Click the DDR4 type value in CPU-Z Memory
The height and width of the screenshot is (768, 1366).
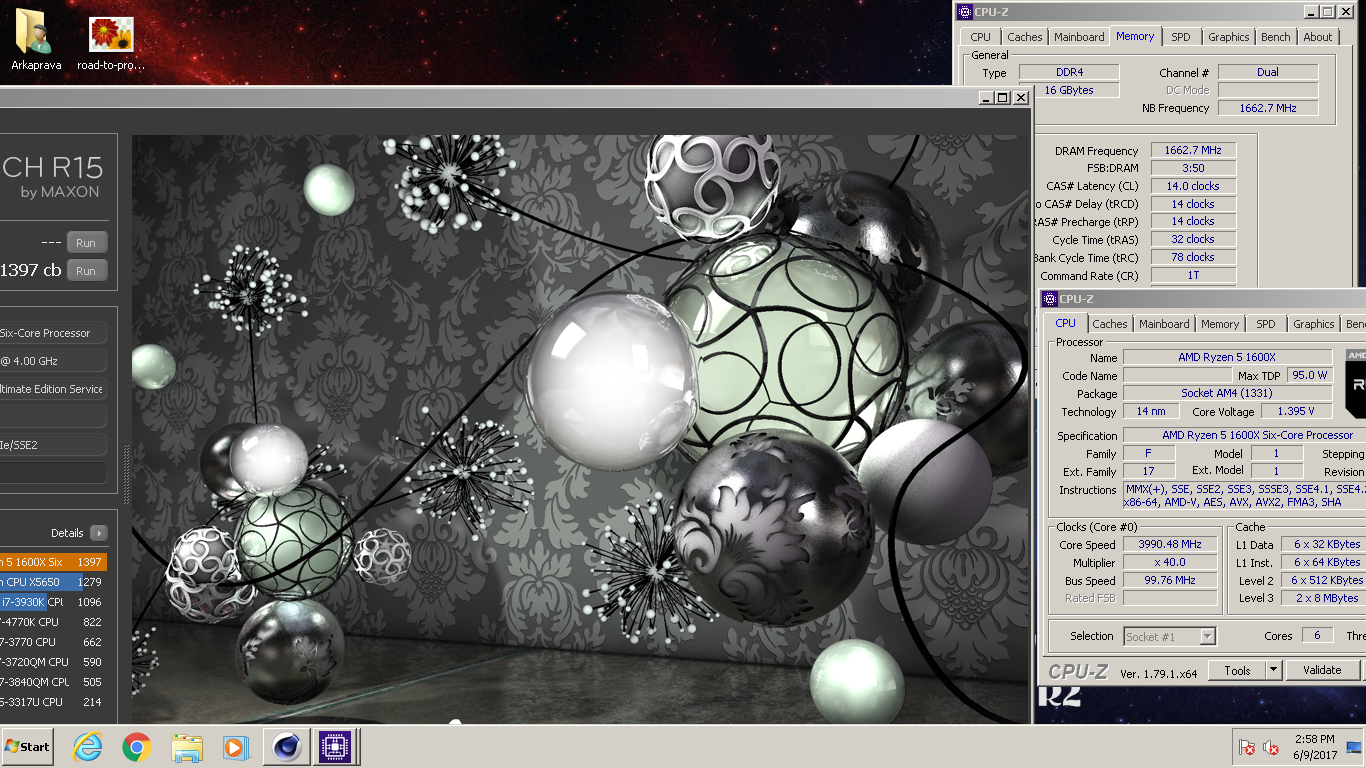(1069, 72)
